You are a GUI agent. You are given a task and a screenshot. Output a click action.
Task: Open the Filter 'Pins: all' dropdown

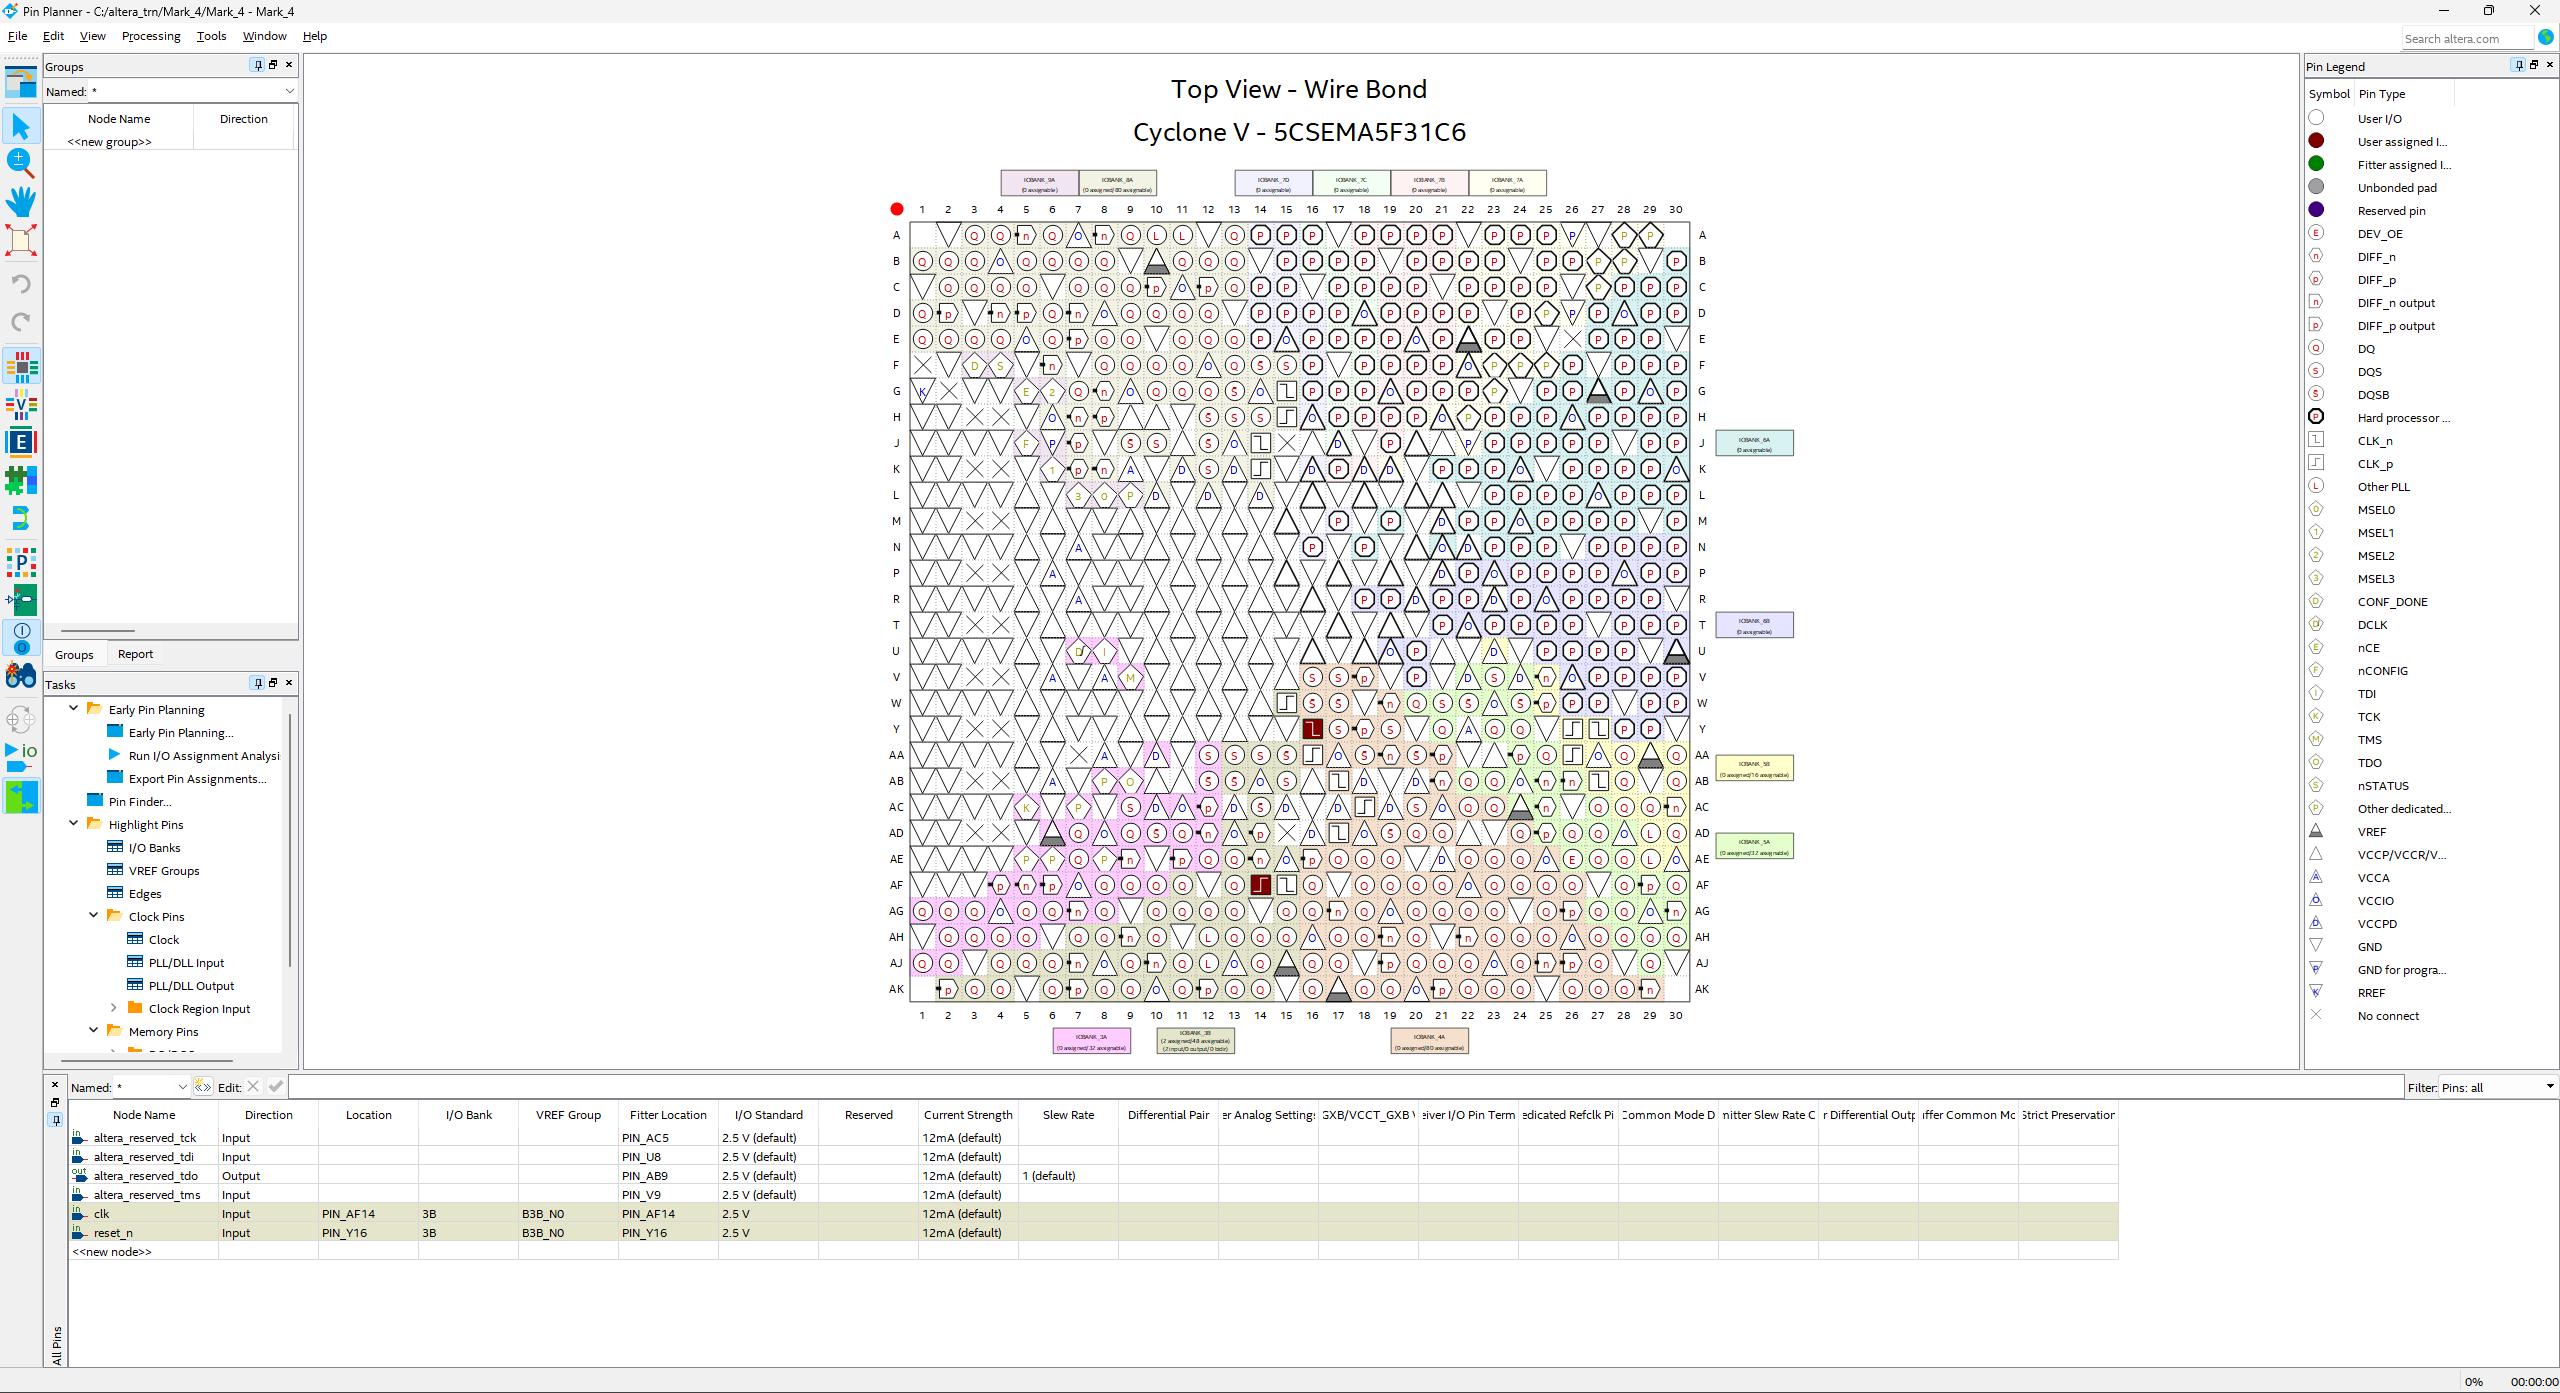[x=2549, y=1087]
